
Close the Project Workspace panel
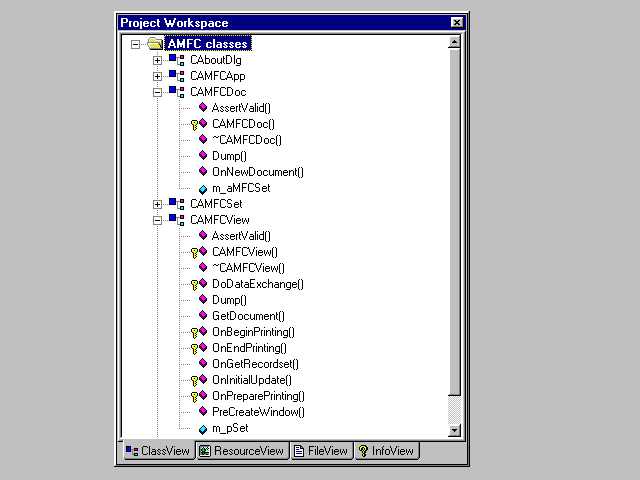(456, 22)
